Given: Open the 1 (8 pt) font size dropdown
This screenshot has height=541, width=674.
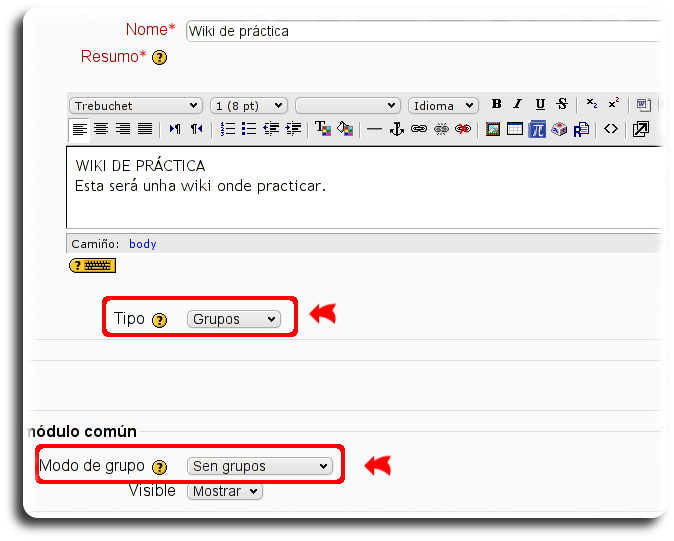Looking at the screenshot, I should [x=248, y=106].
